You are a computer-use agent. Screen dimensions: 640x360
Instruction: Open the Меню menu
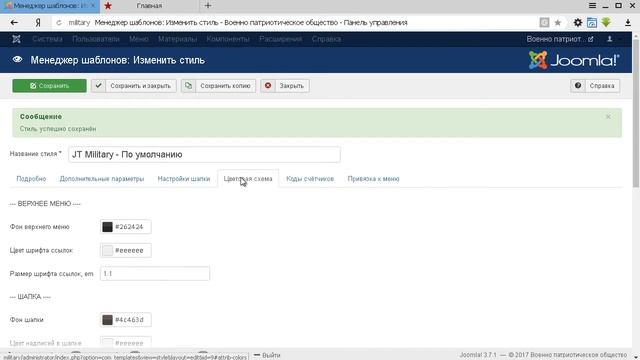click(139, 39)
